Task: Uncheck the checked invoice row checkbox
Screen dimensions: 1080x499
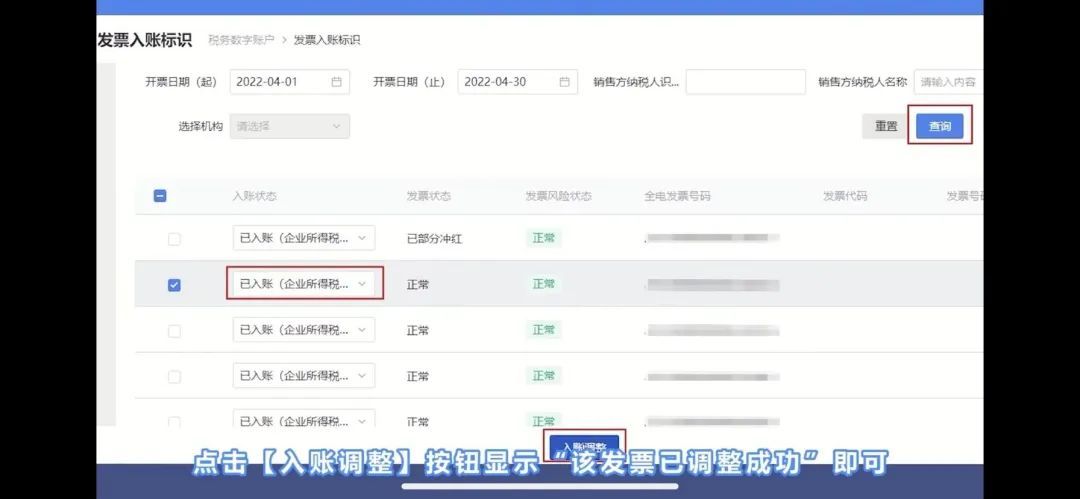Action: click(174, 285)
